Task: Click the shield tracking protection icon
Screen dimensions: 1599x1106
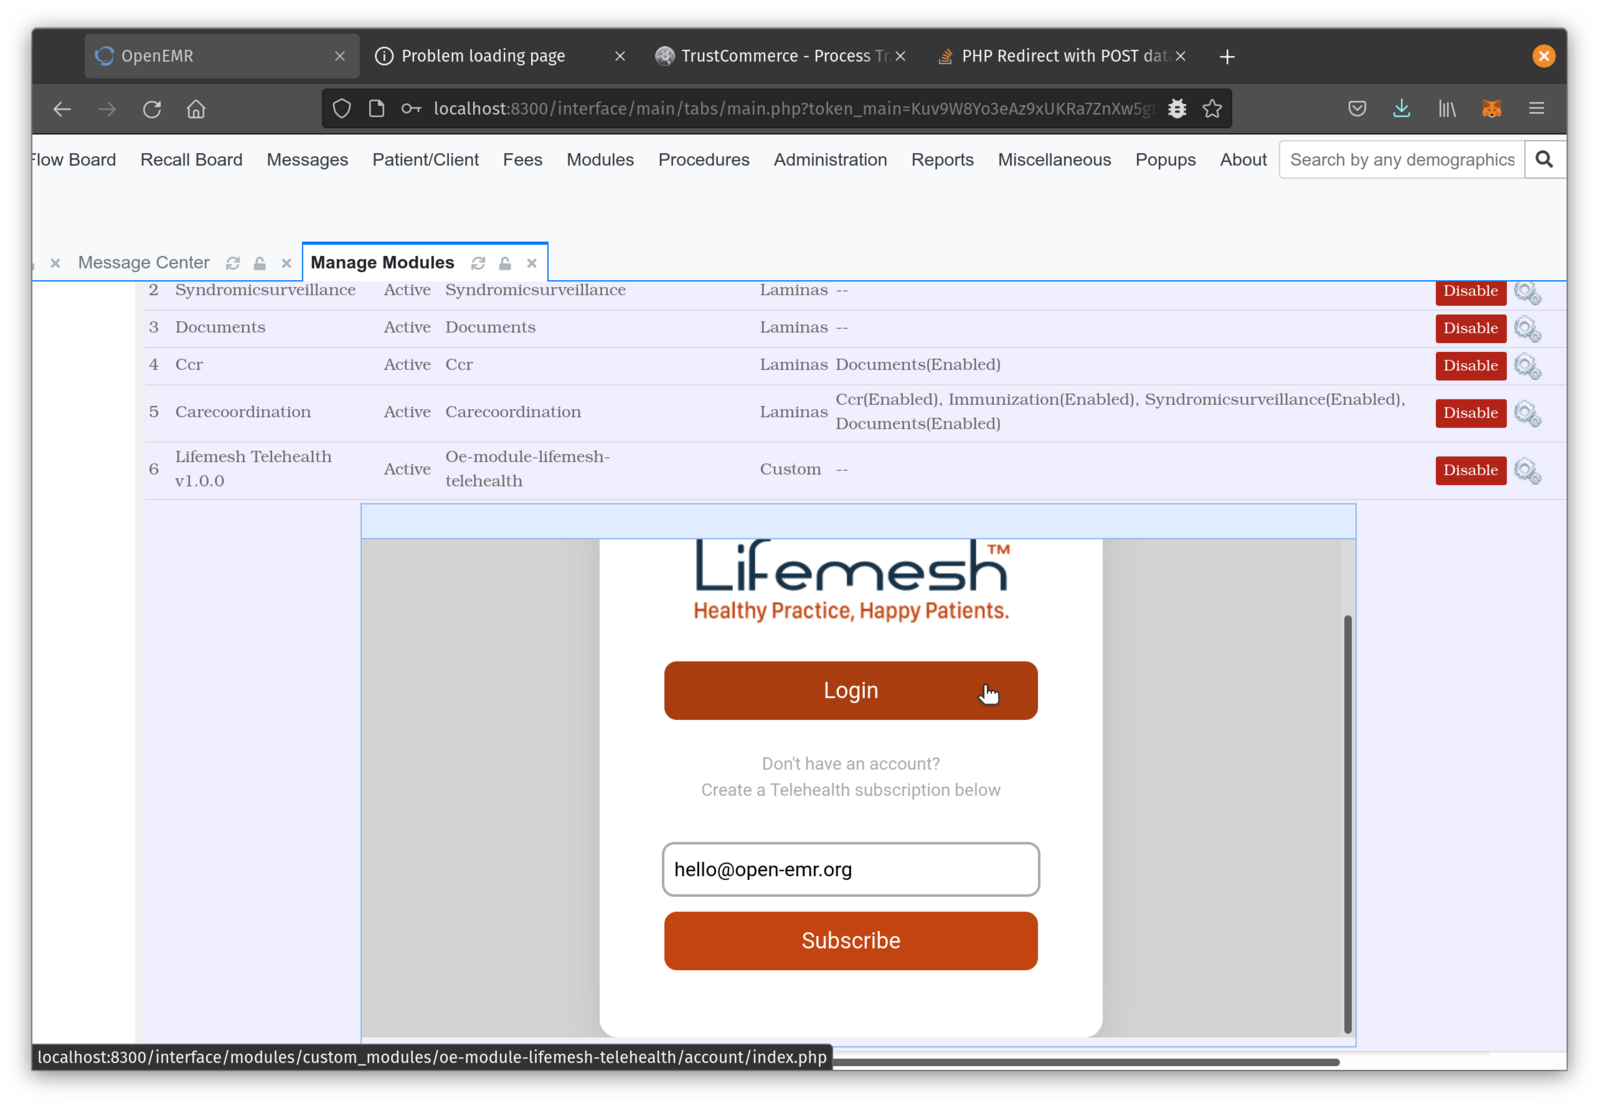Action: (x=342, y=109)
